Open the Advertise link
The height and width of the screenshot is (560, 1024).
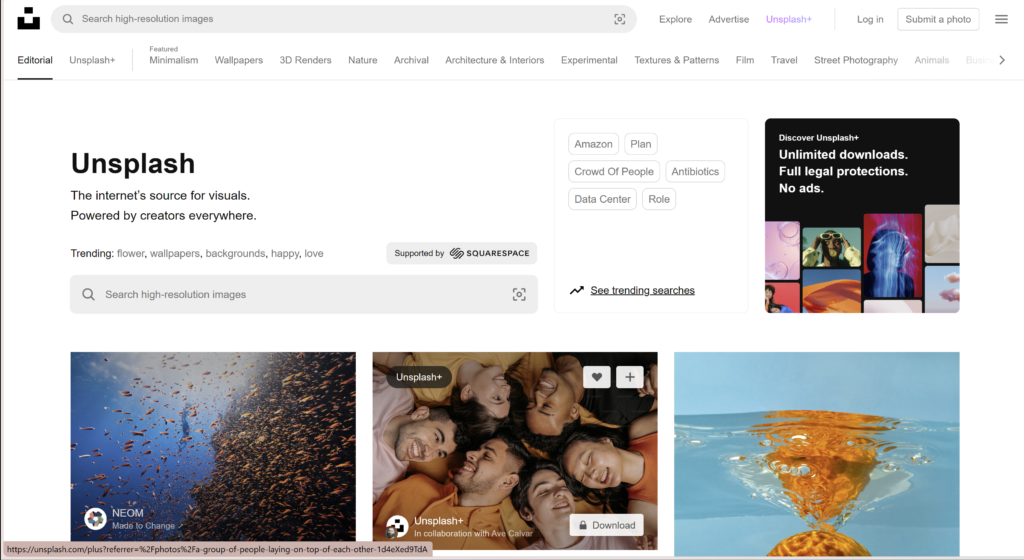coord(729,19)
